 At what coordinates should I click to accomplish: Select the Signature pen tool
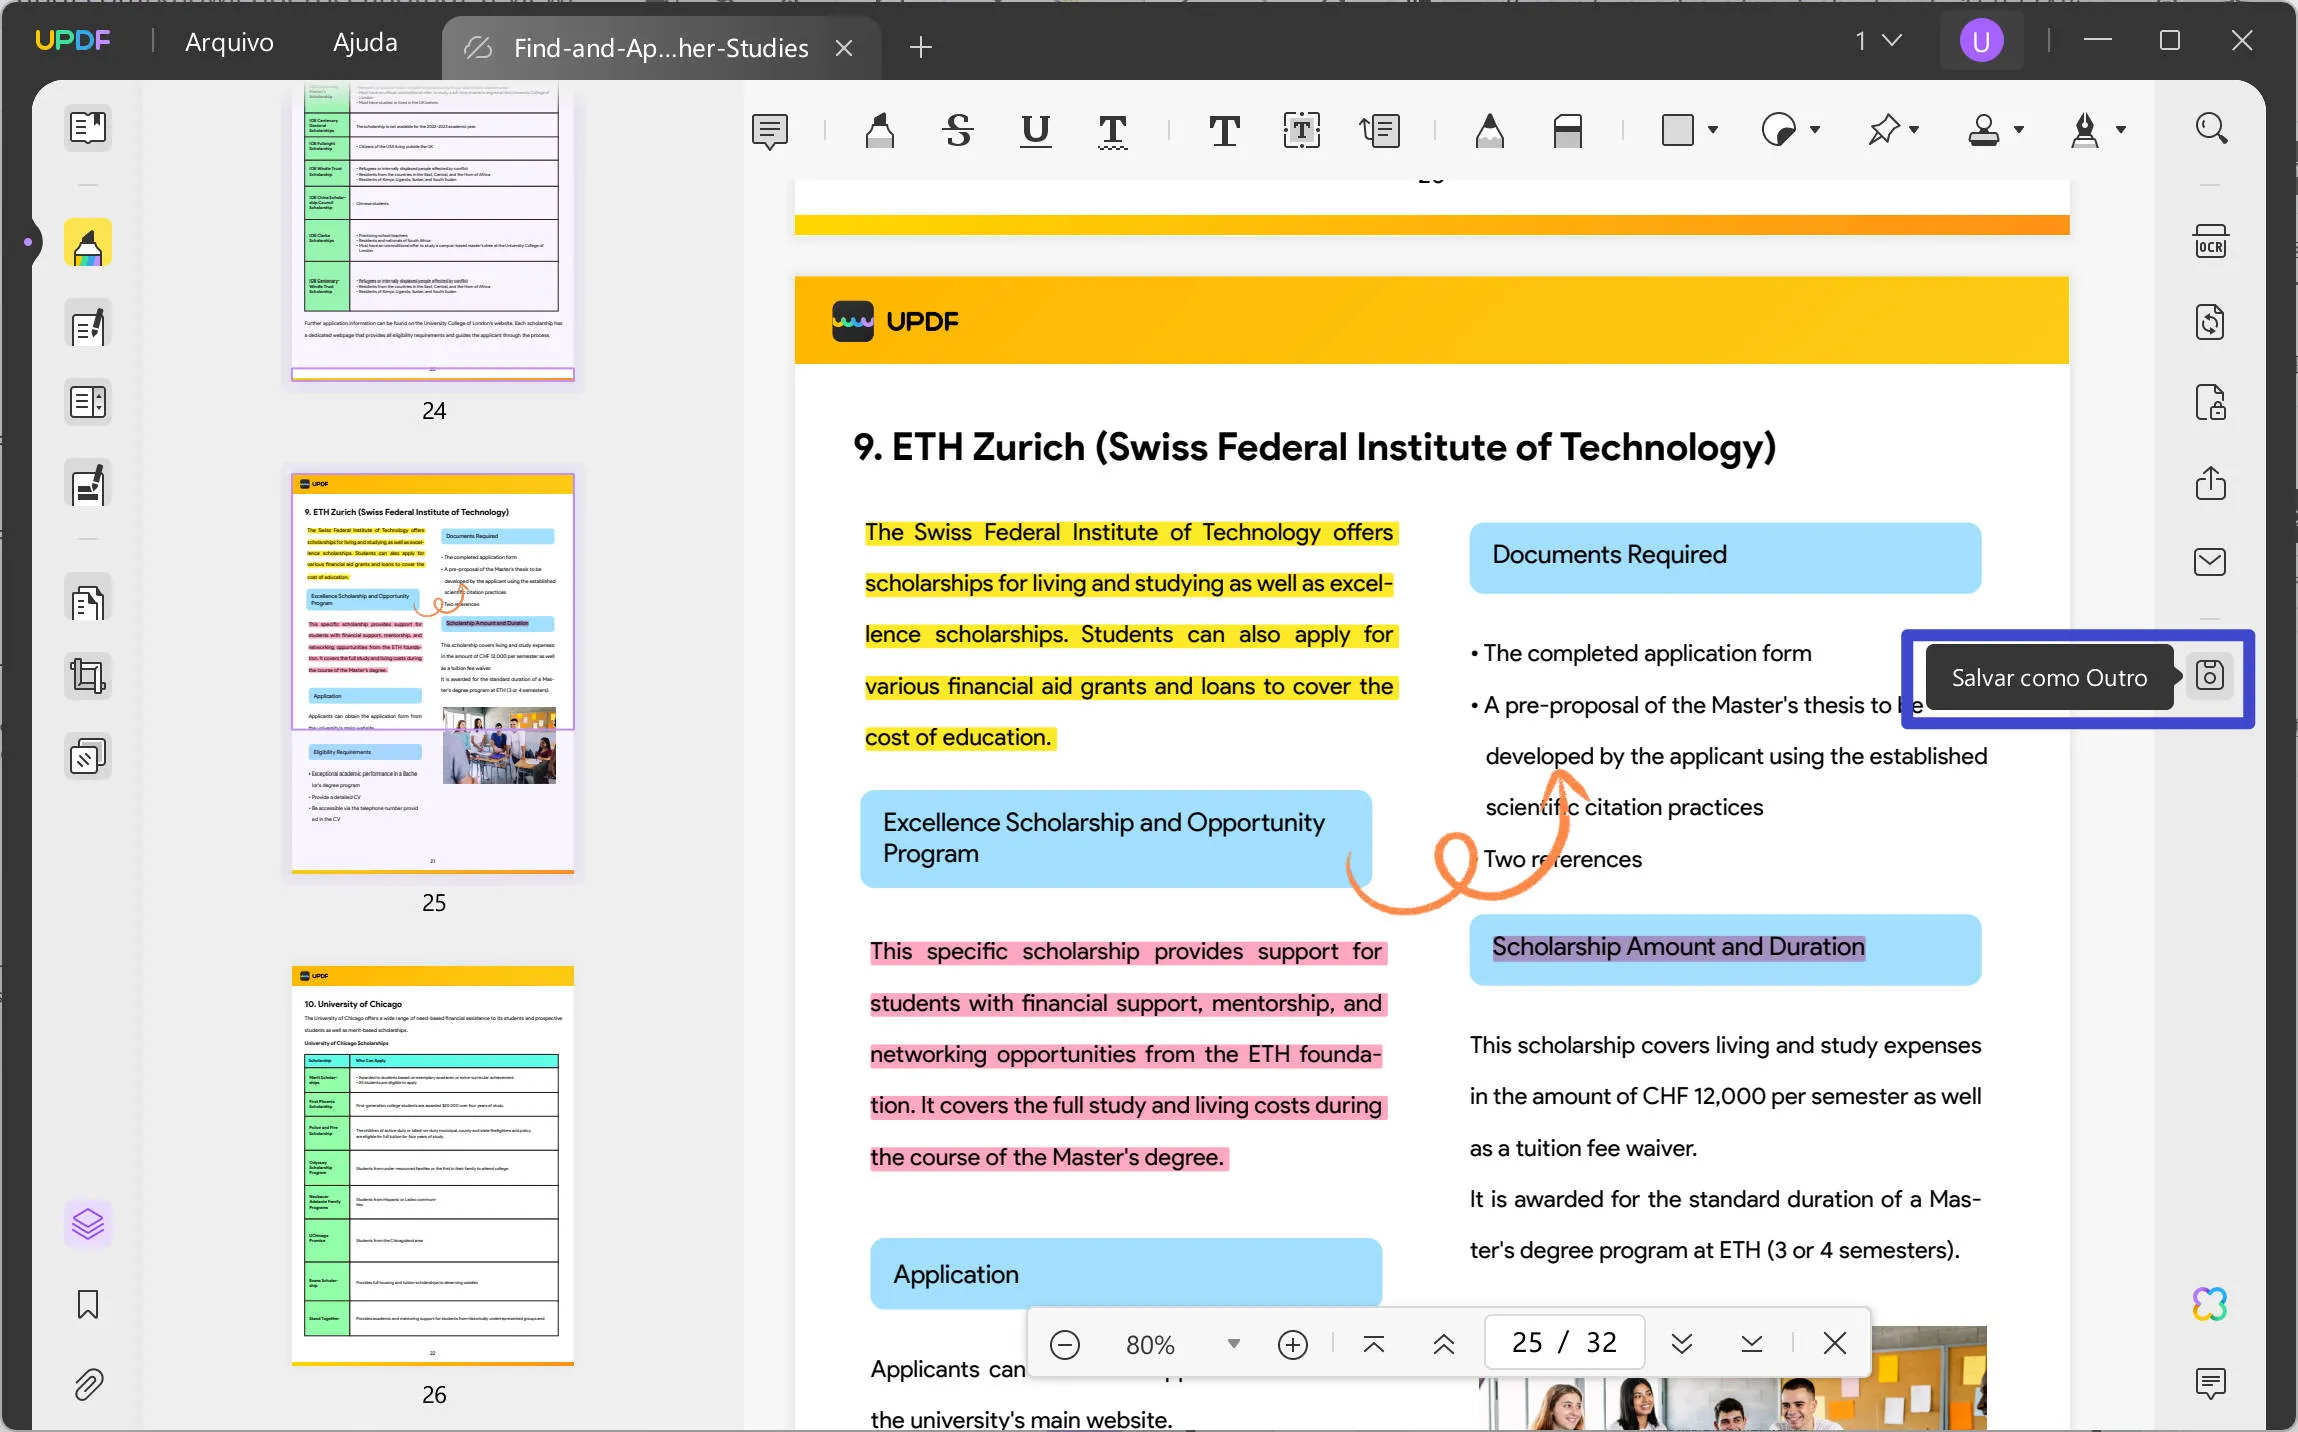click(x=2085, y=130)
